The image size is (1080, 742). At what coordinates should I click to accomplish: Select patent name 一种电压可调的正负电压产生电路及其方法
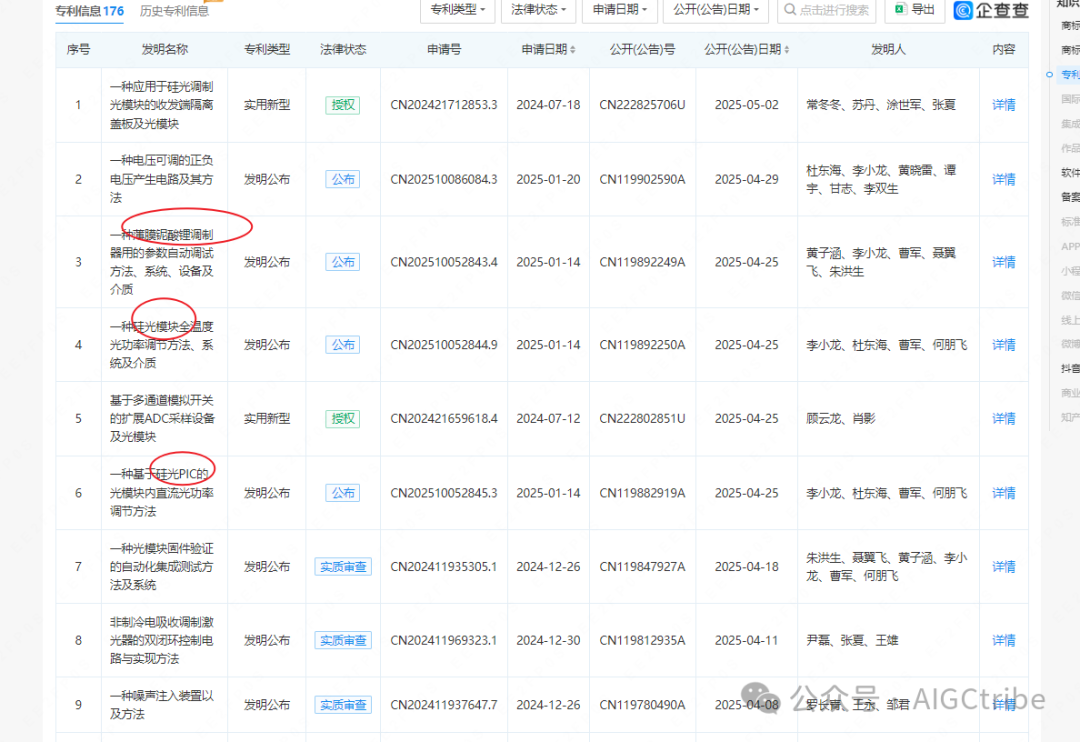162,179
